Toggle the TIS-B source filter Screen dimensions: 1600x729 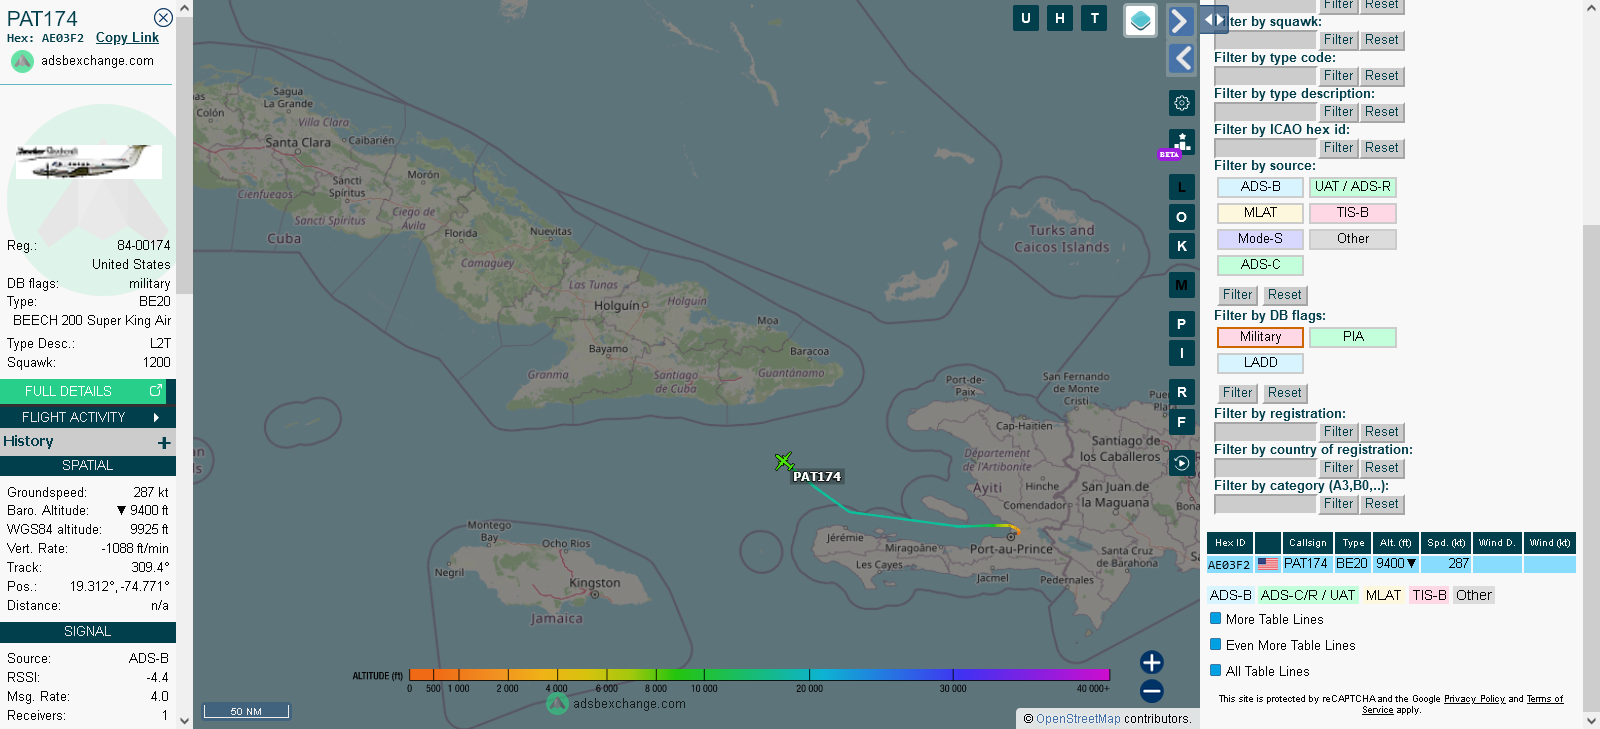(x=1352, y=213)
